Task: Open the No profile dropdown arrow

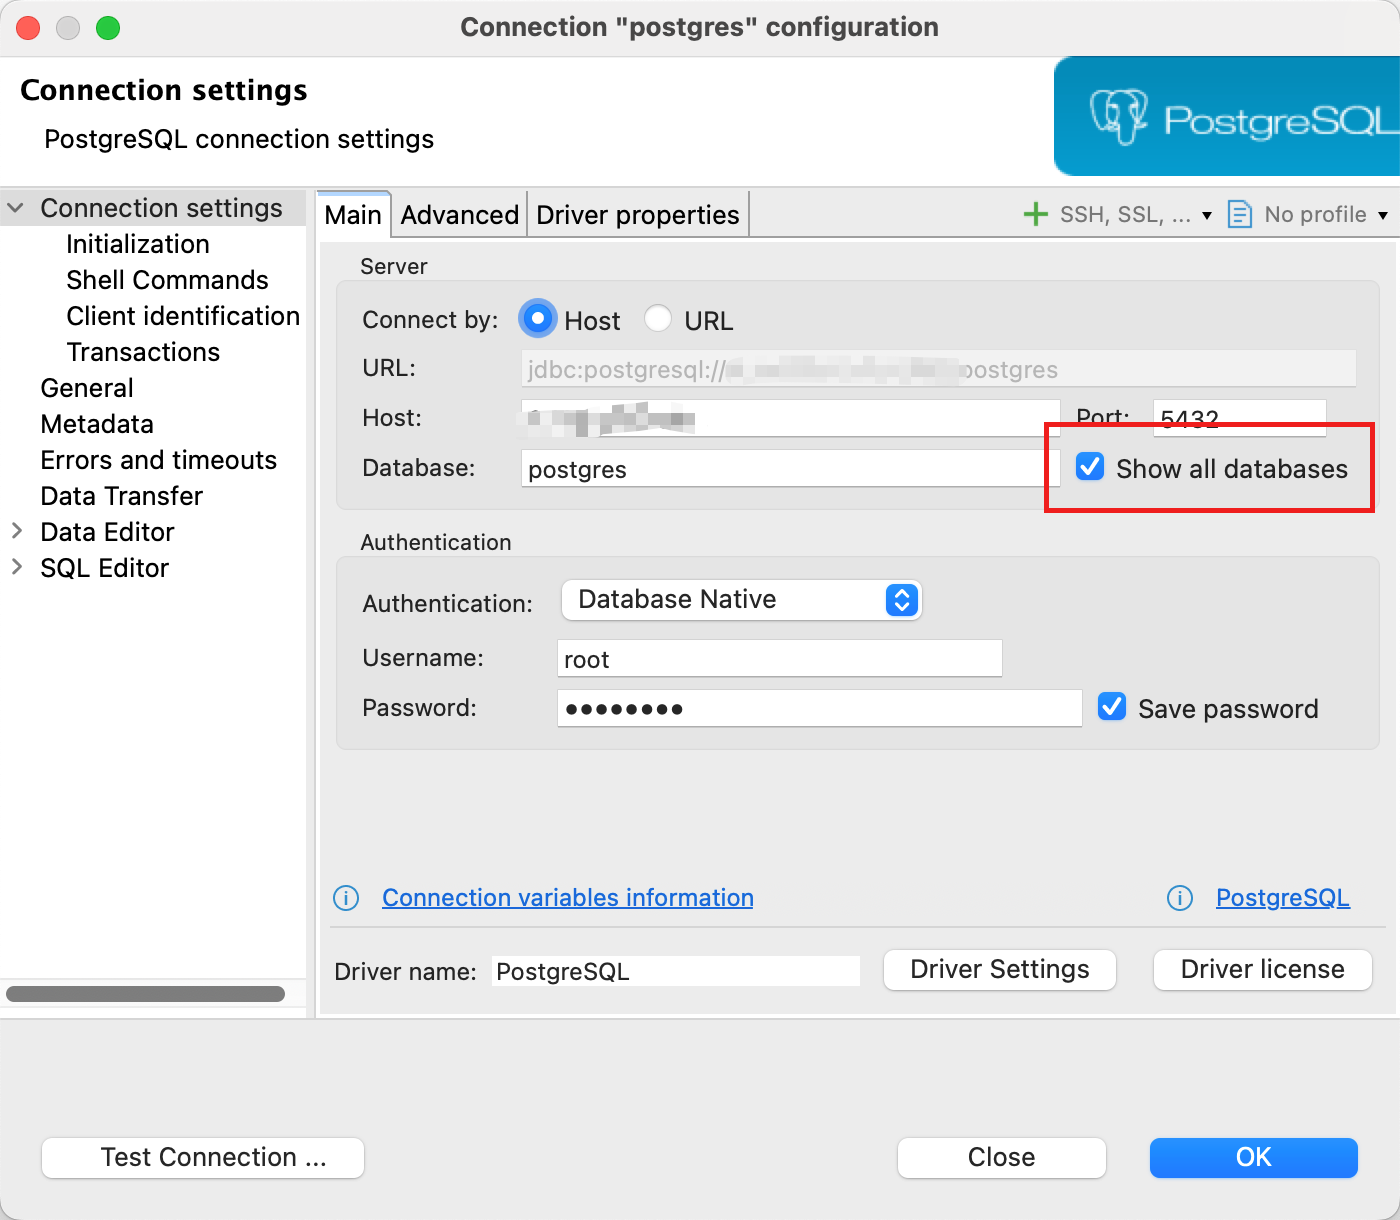Action: tap(1383, 215)
